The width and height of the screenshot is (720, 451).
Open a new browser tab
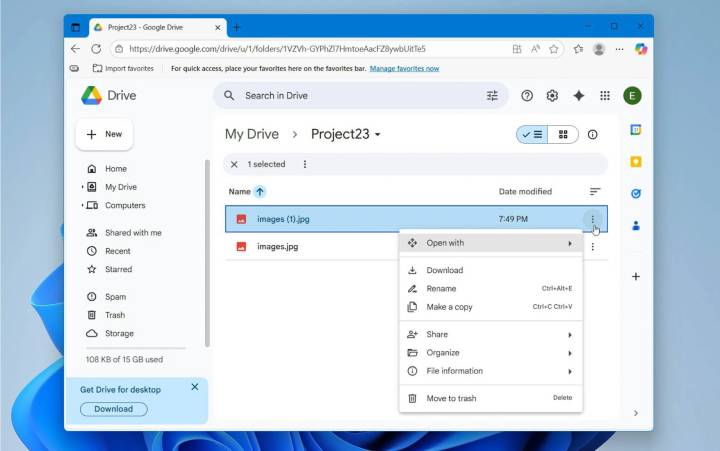pos(236,28)
